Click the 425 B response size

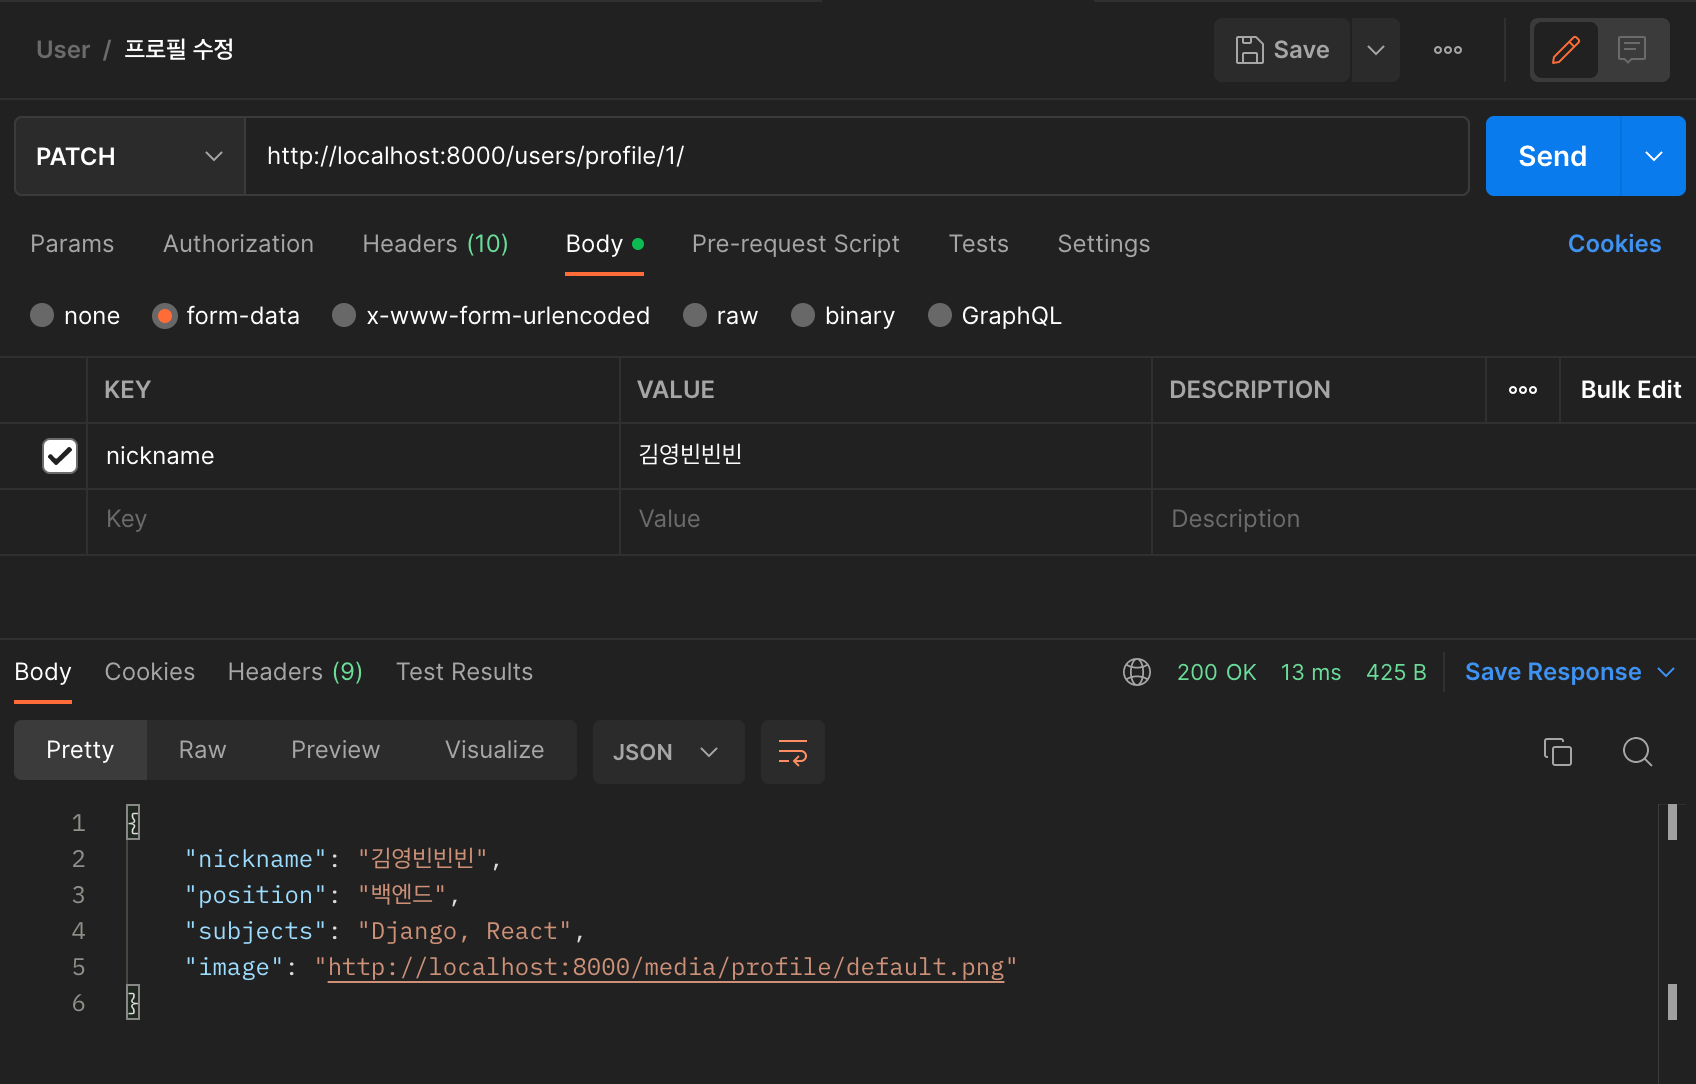[x=1396, y=672]
